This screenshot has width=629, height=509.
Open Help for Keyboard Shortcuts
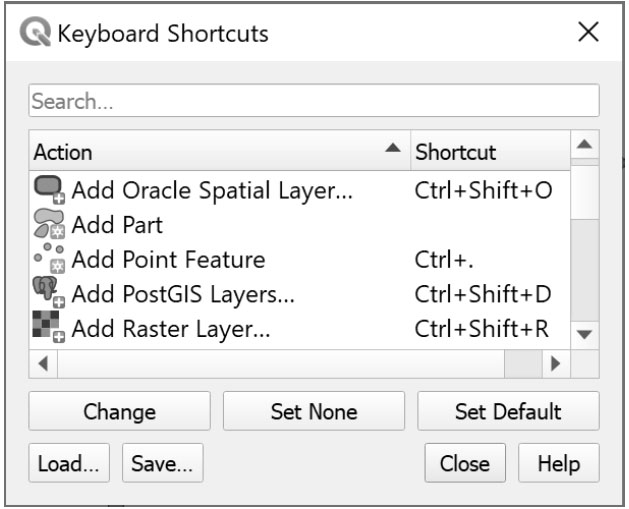pos(558,464)
